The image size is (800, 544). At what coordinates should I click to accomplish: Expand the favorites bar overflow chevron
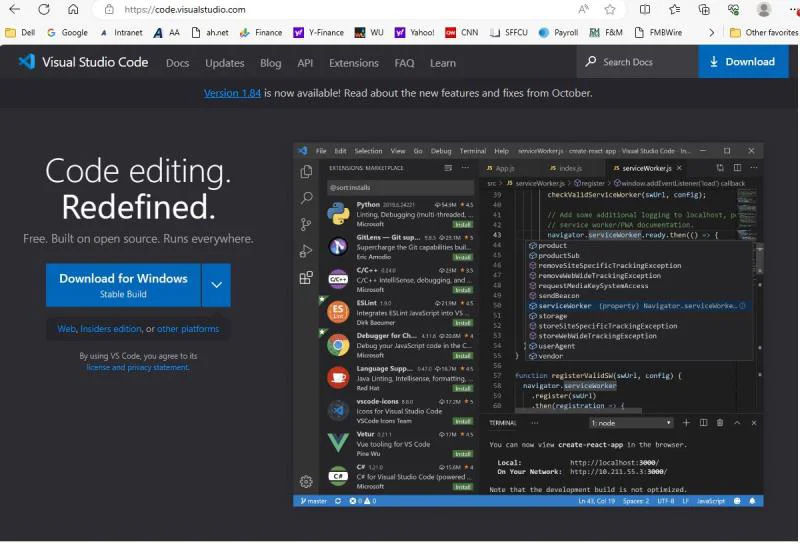[711, 32]
